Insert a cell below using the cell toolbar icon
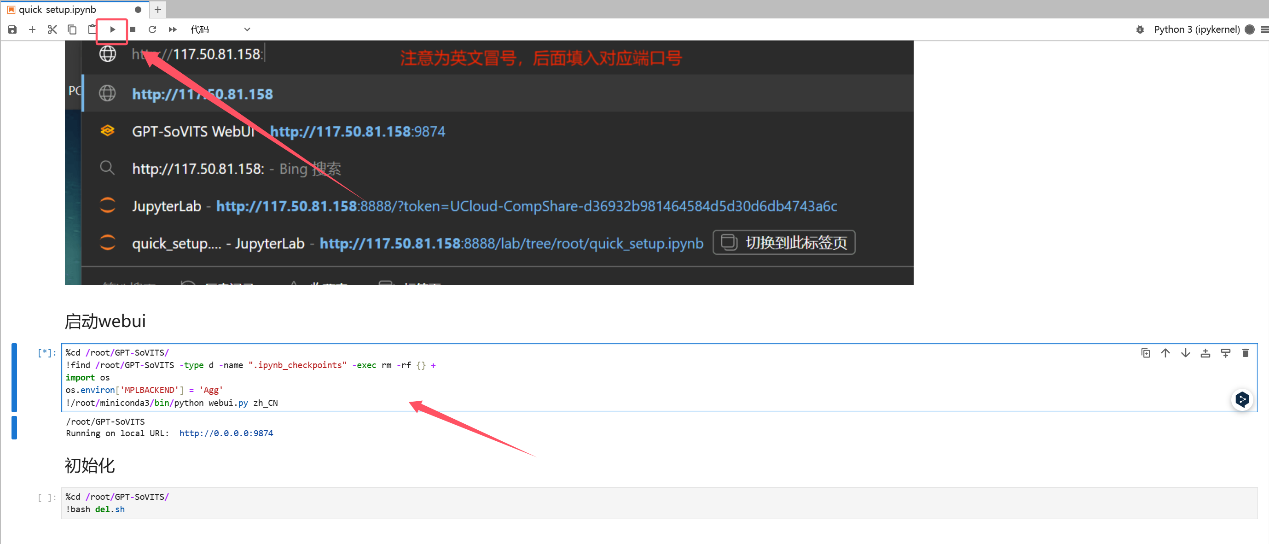This screenshot has width=1269, height=544. (1226, 353)
